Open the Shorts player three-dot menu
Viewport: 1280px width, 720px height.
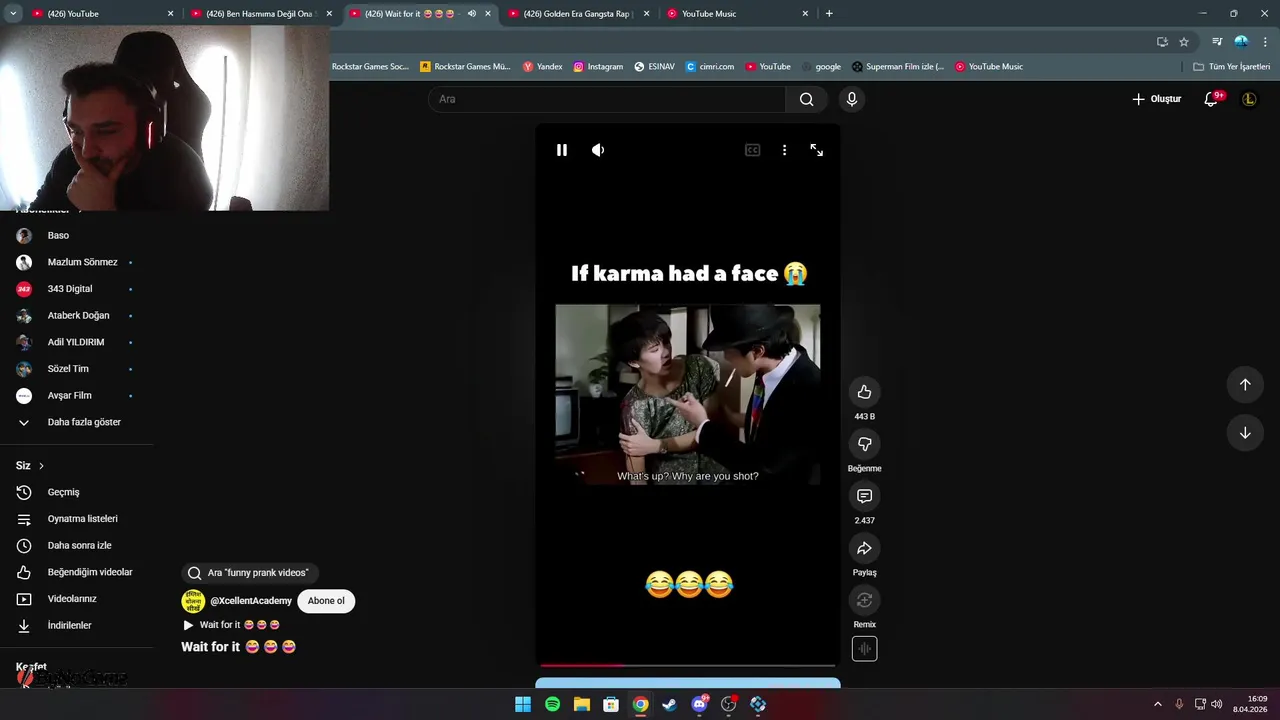784,150
